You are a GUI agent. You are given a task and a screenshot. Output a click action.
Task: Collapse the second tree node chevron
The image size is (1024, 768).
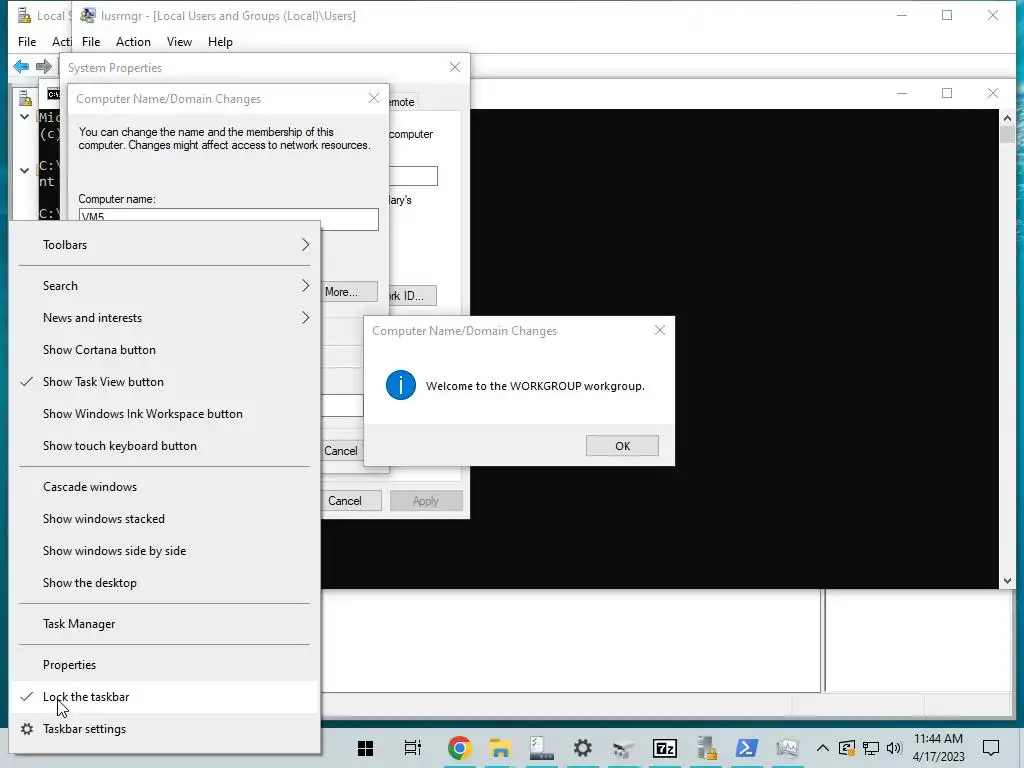point(24,170)
